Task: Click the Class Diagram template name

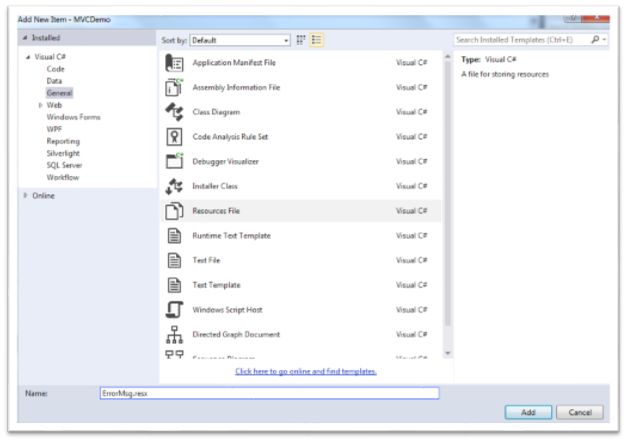Action: [x=216, y=112]
